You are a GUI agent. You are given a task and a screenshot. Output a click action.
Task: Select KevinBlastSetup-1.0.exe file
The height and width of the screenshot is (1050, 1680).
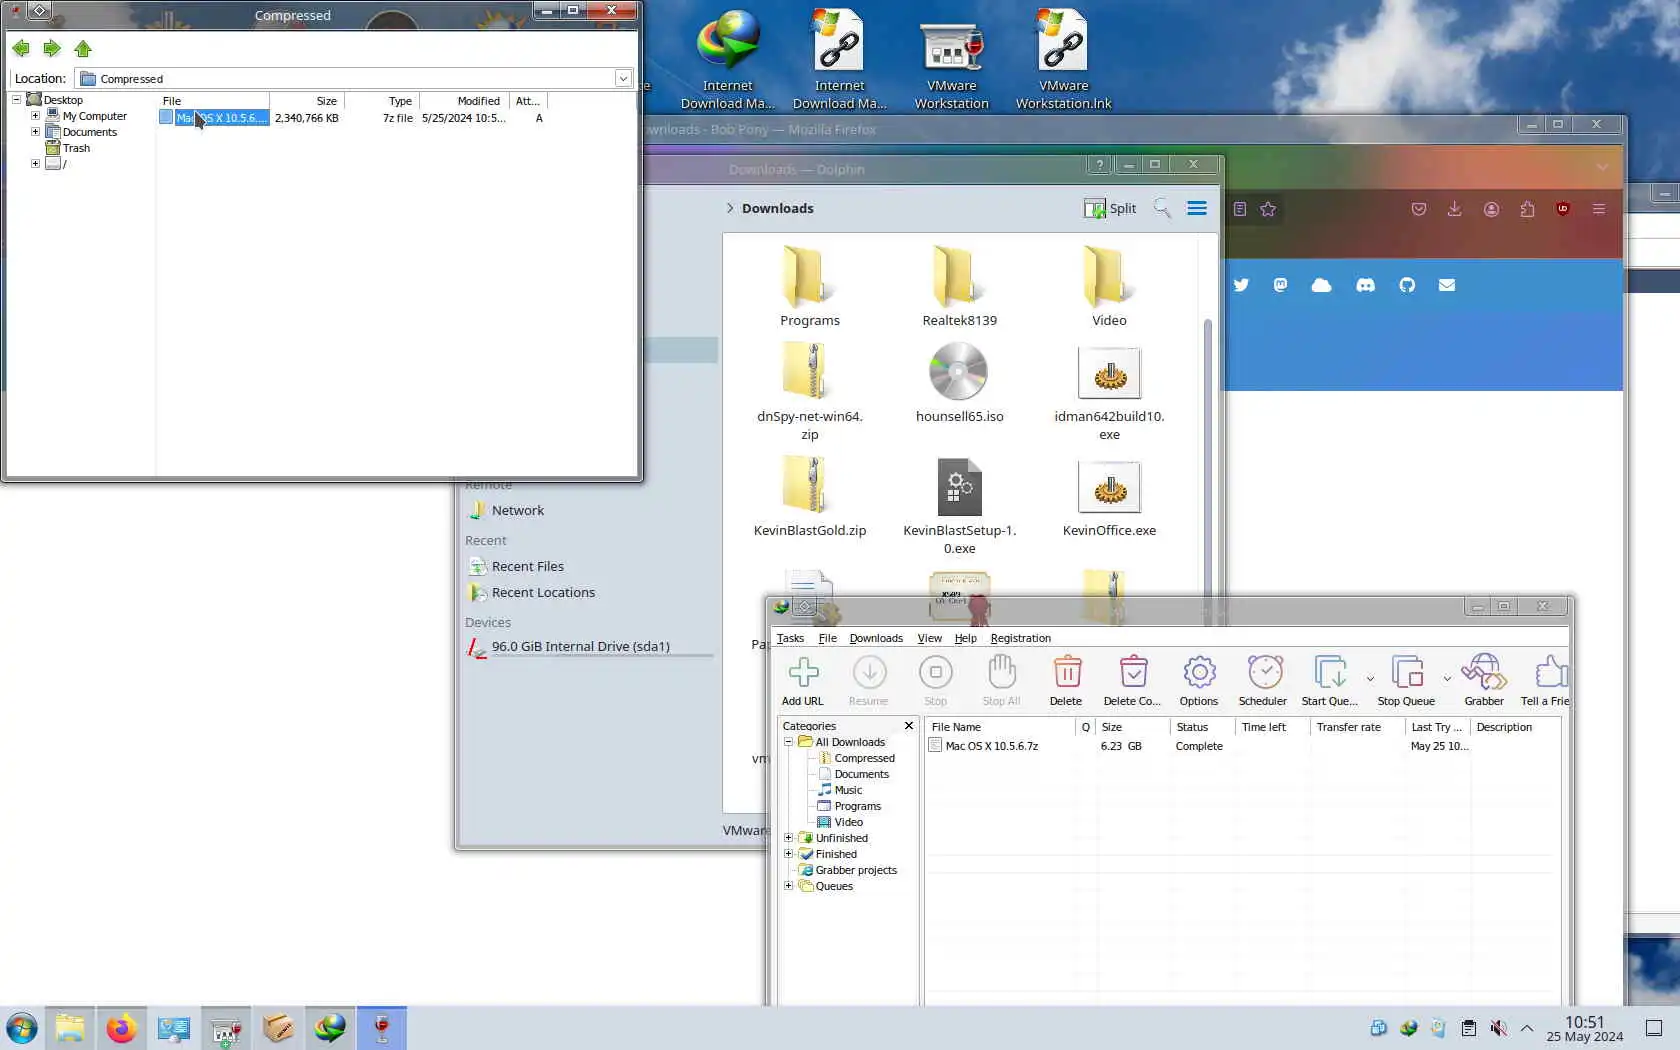coord(960,506)
